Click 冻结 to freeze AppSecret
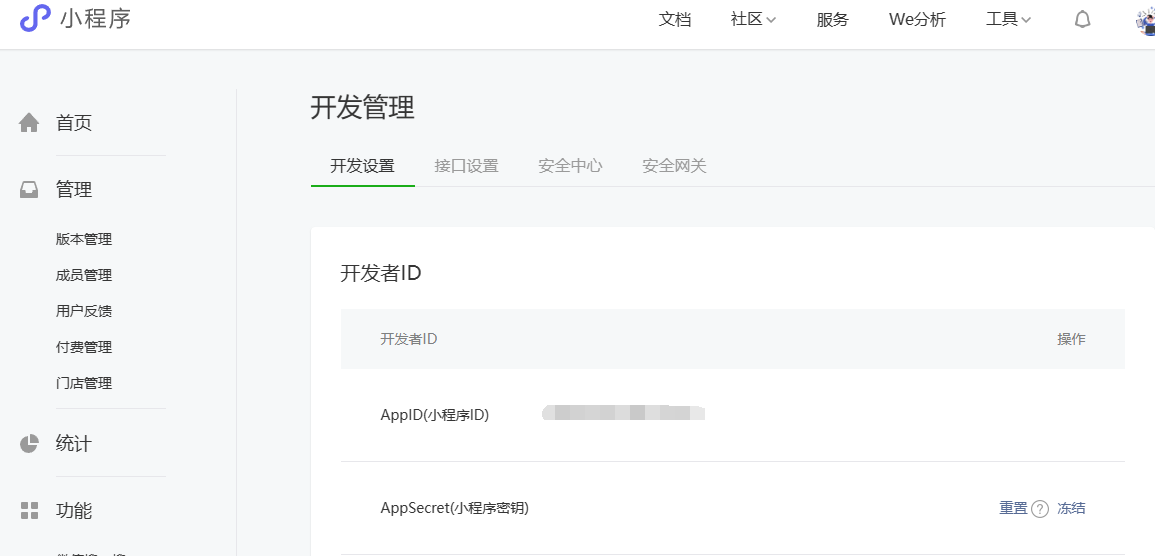The width and height of the screenshot is (1155, 556). coord(1071,508)
